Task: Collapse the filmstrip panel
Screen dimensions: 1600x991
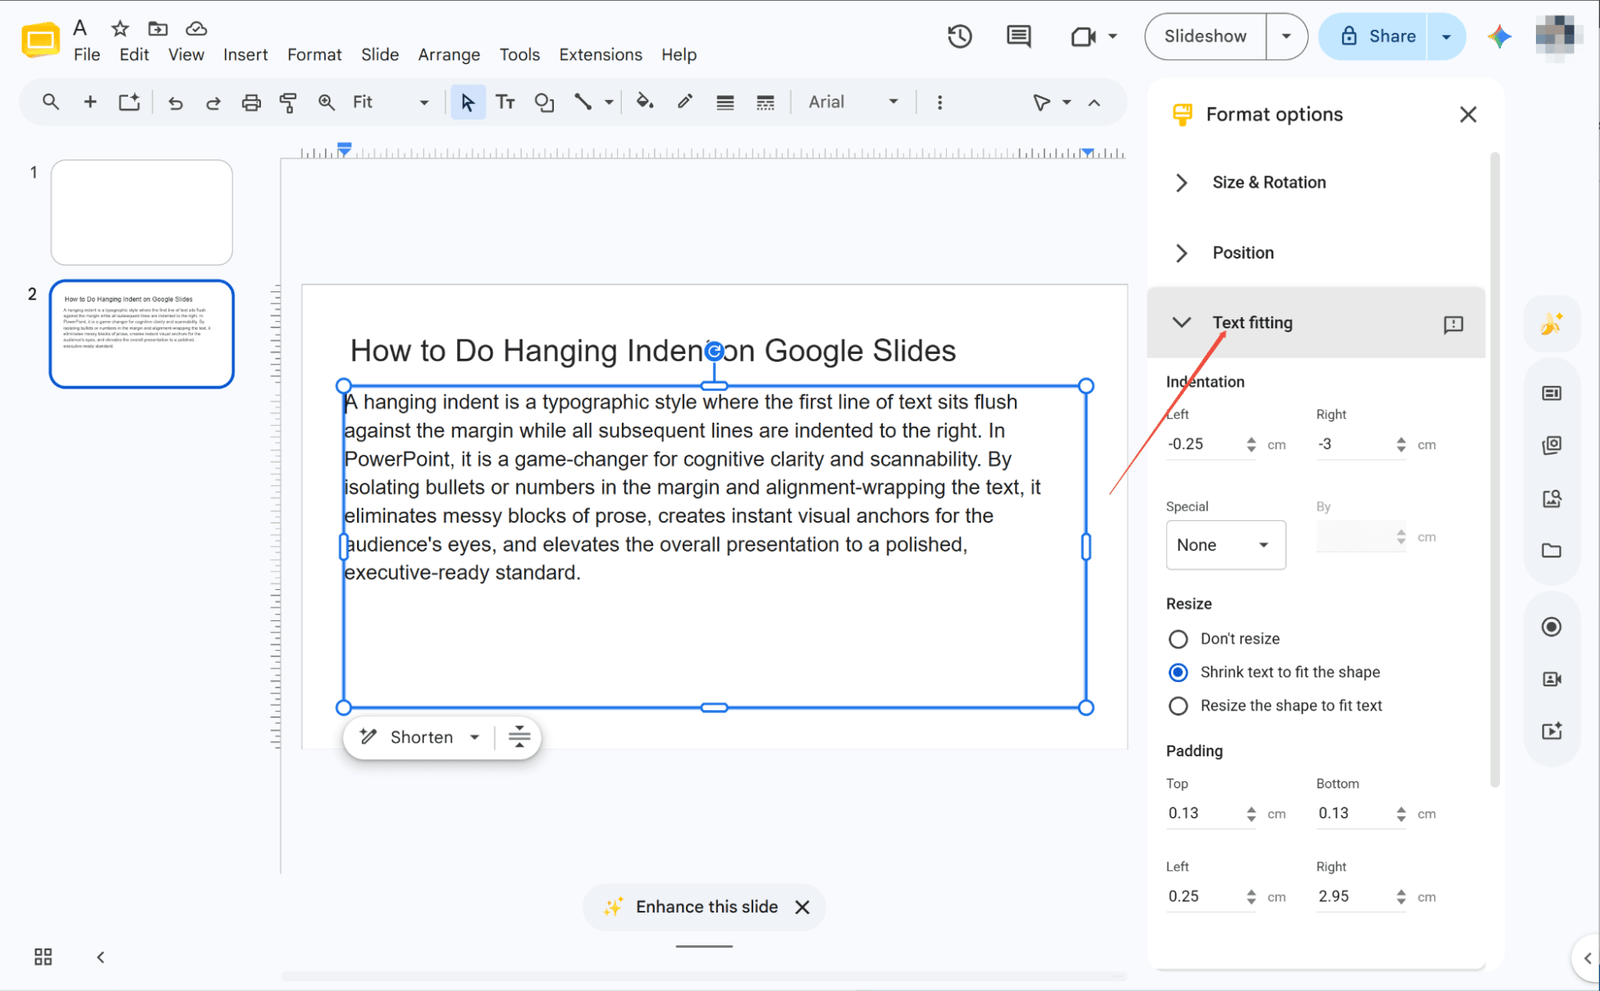Action: tap(100, 957)
